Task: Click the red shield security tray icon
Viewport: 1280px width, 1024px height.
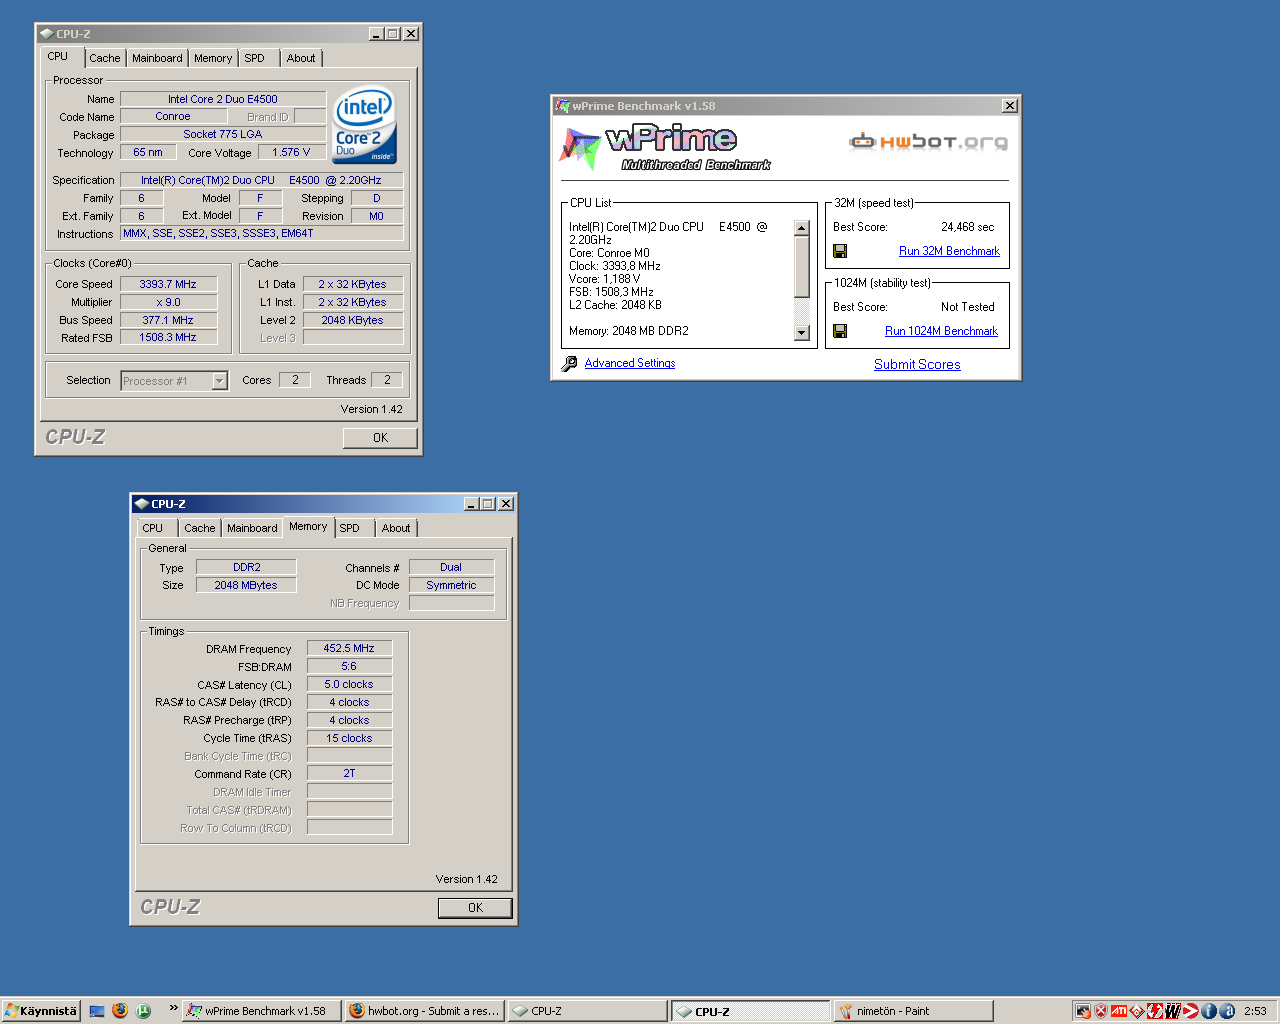Action: click(x=1101, y=1011)
